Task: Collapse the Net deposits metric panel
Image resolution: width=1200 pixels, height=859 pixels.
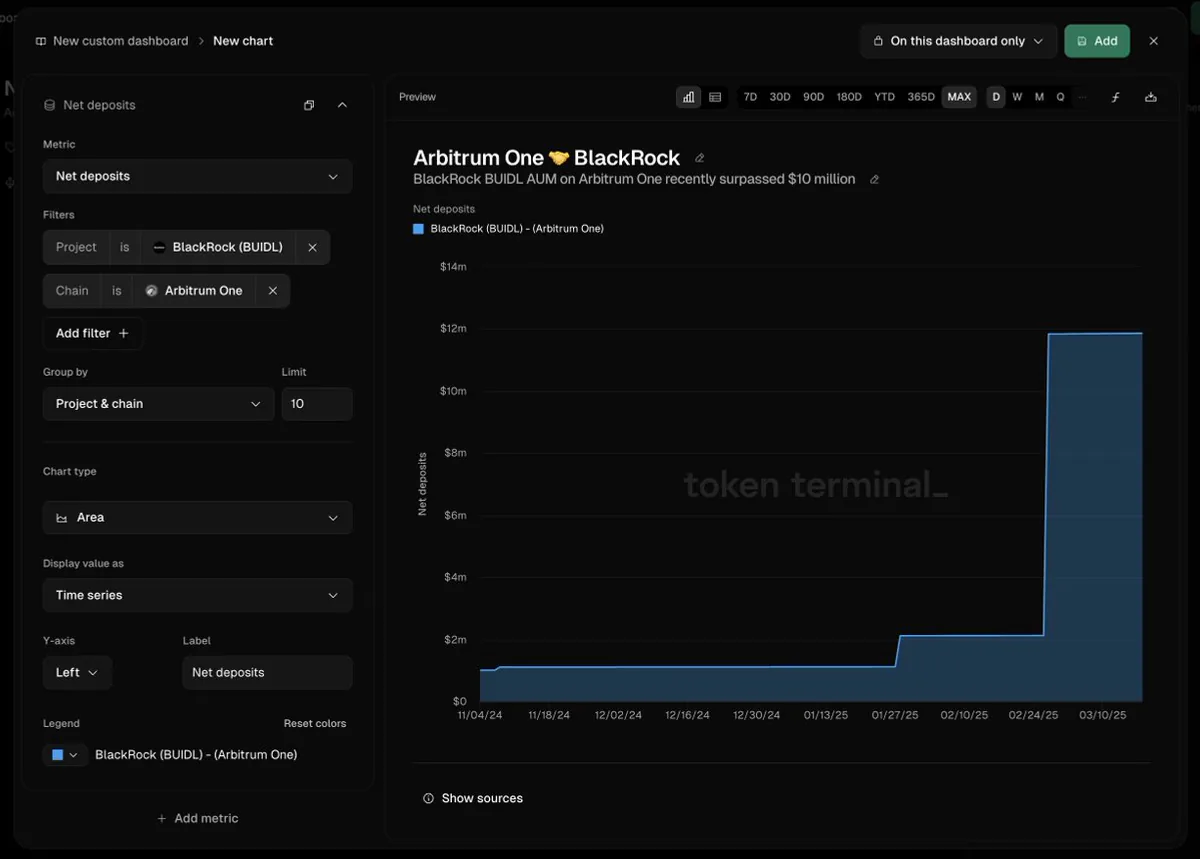Action: [342, 105]
